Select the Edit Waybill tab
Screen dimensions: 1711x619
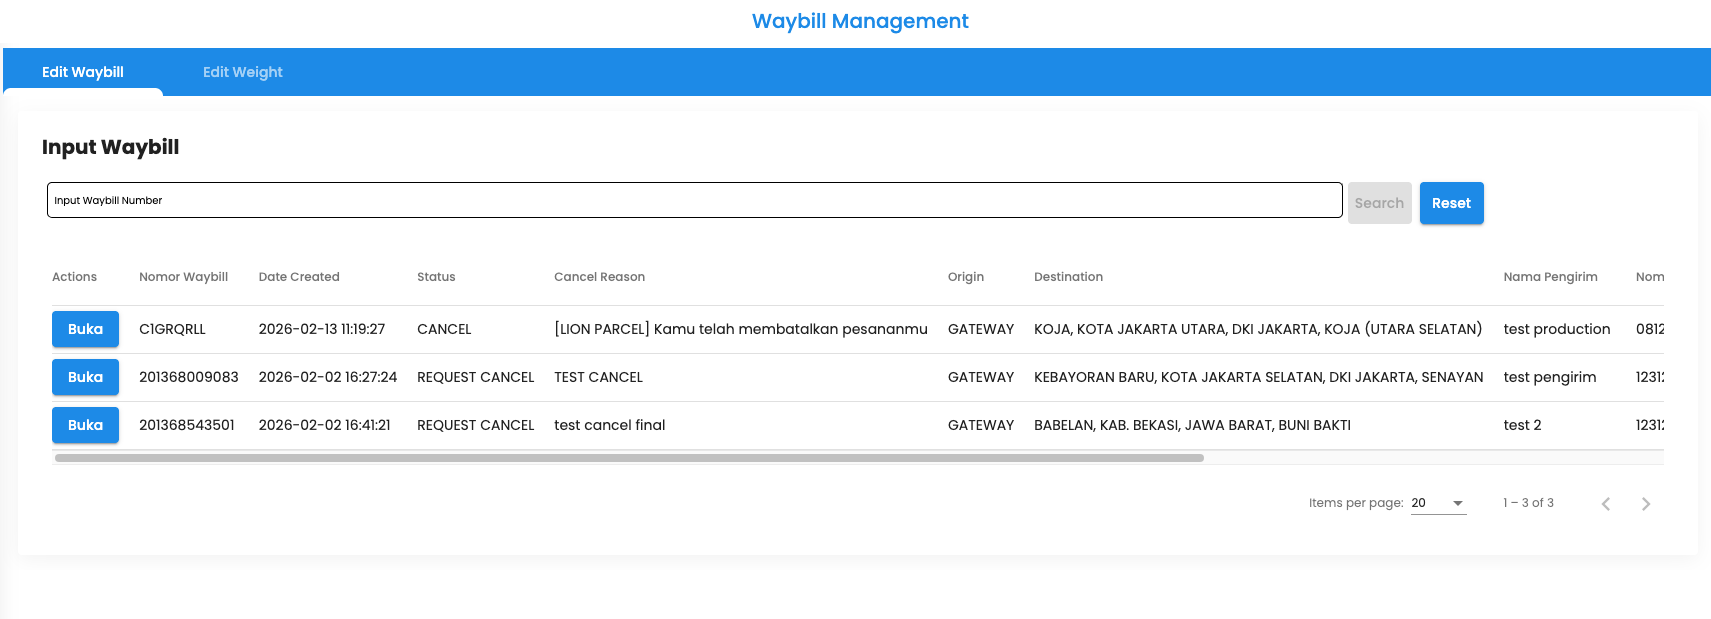[83, 72]
